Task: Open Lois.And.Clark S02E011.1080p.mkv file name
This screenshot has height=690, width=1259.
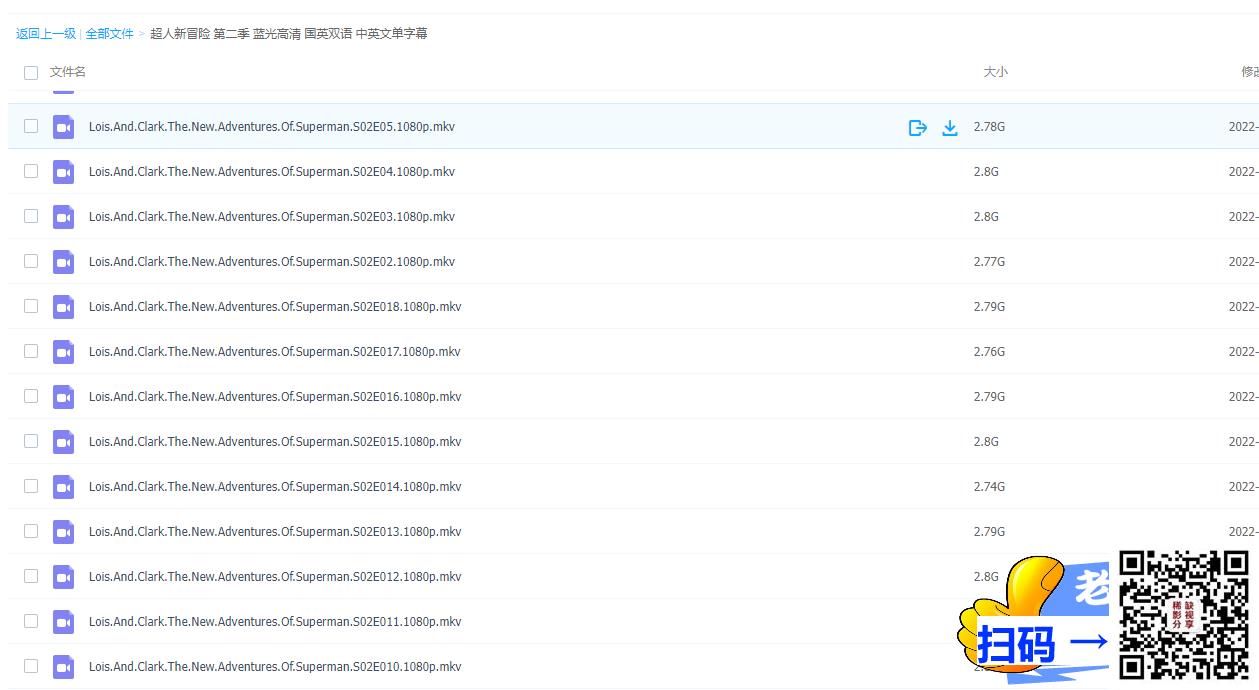Action: point(275,622)
